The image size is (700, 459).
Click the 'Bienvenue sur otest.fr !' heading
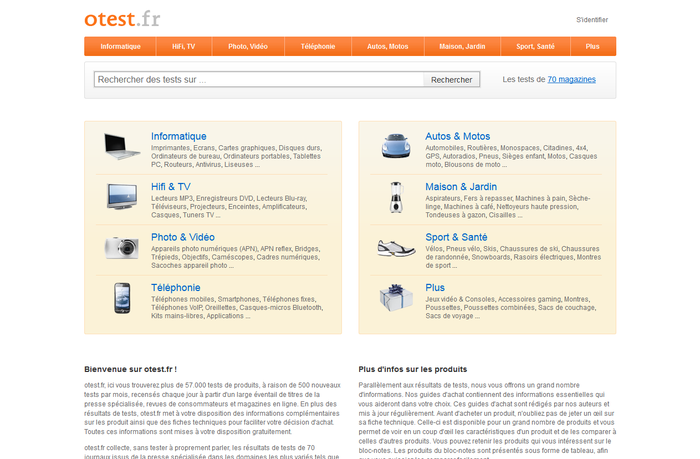pos(130,369)
